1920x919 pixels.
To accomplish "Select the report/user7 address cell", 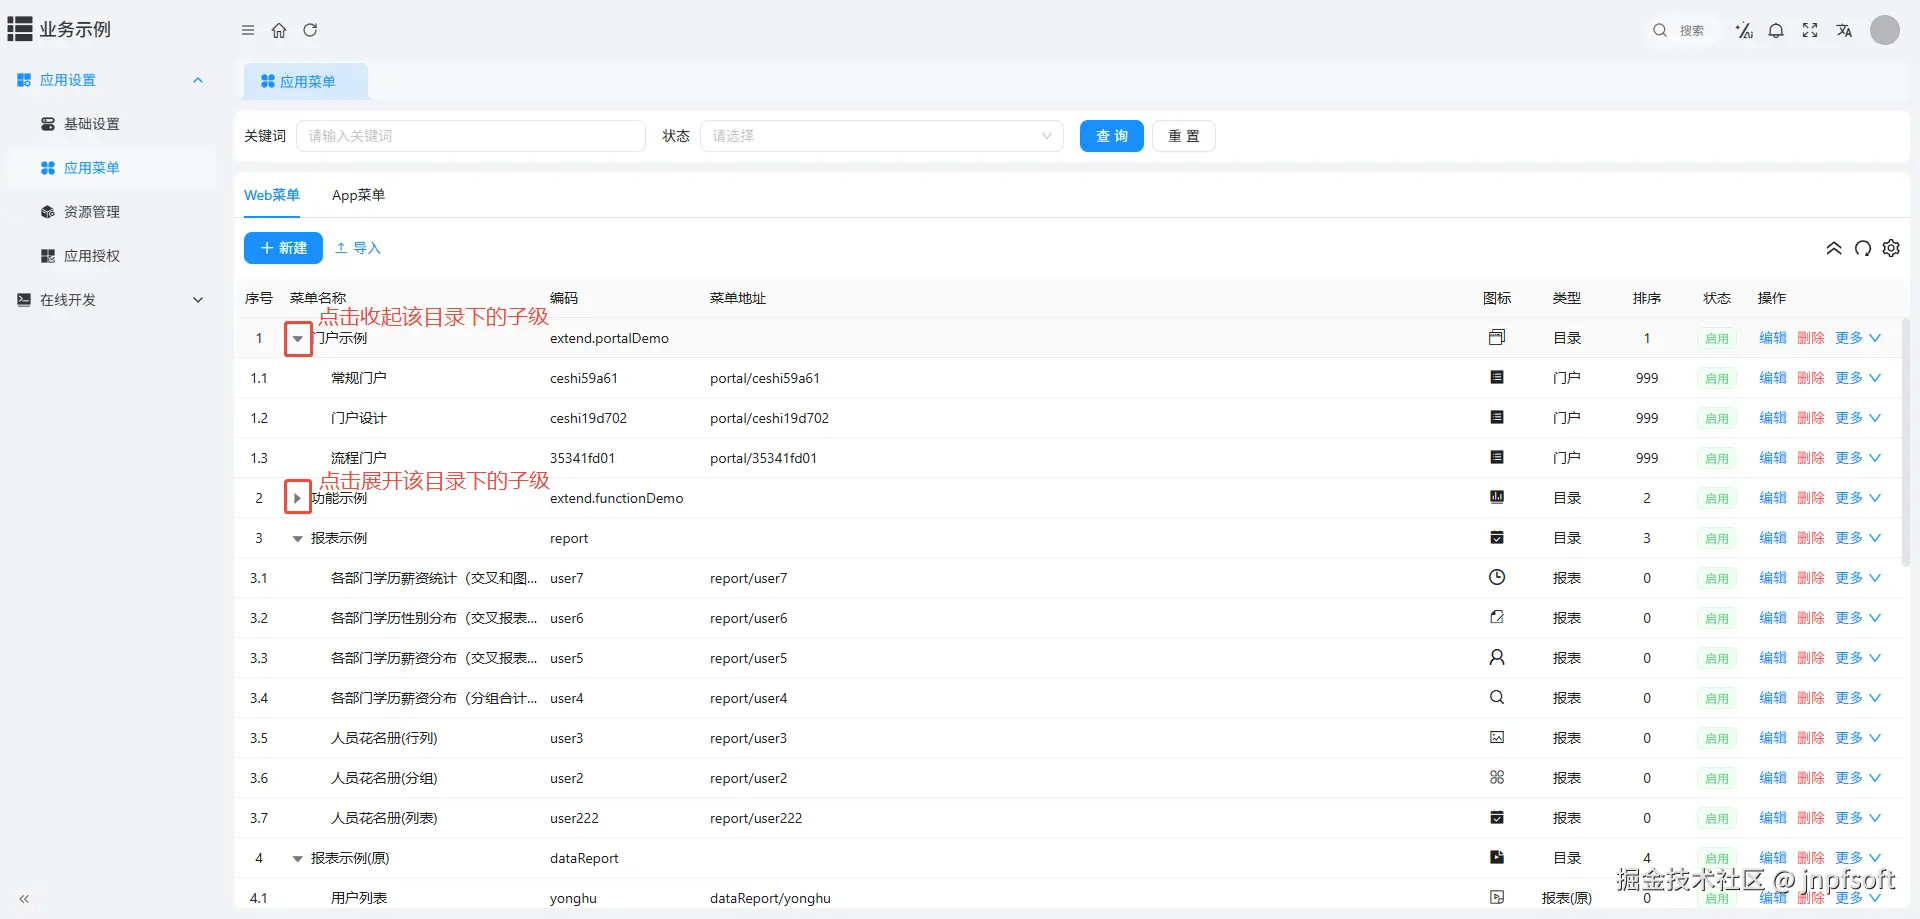I will (x=748, y=578).
